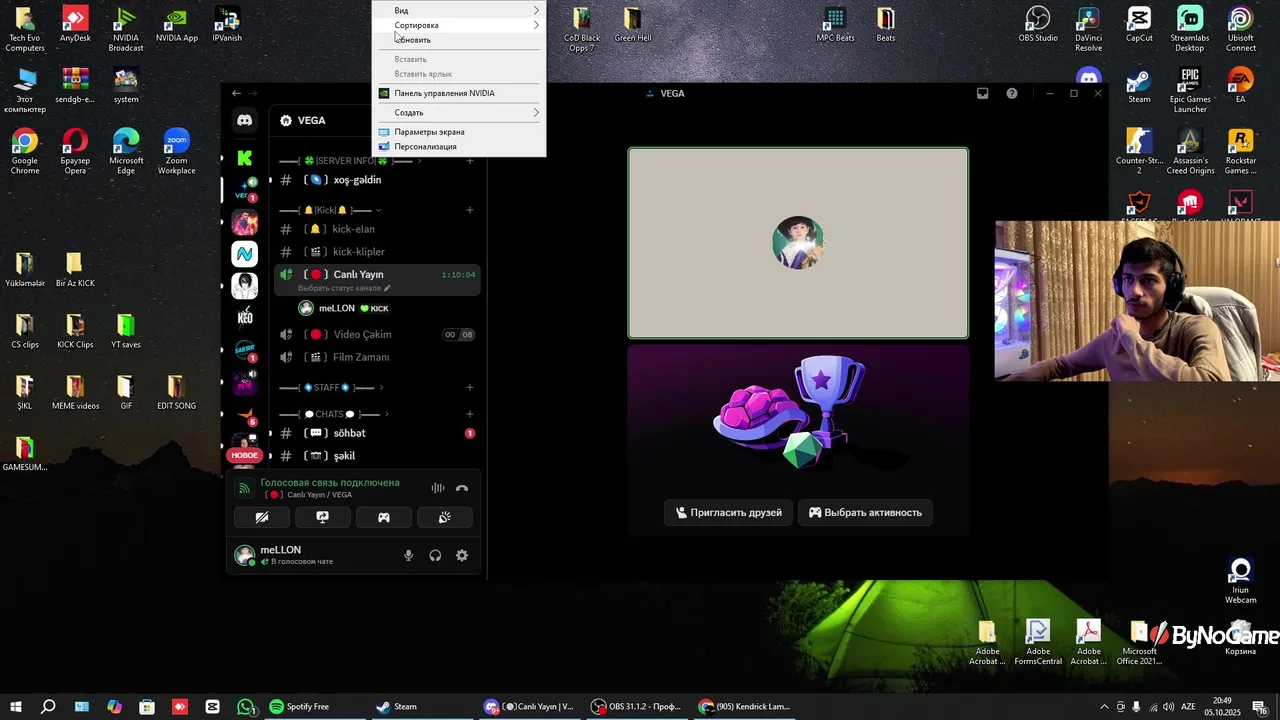1280x720 pixels.
Task: Open the söhbət chat channel
Action: coord(377,433)
